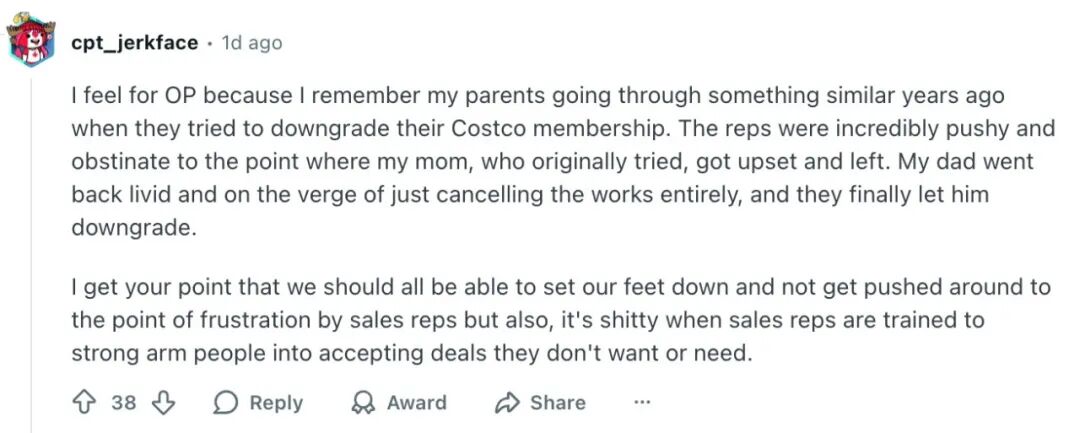Open the three-dot more options menu
Viewport: 1080px width, 433px height.
tap(642, 403)
